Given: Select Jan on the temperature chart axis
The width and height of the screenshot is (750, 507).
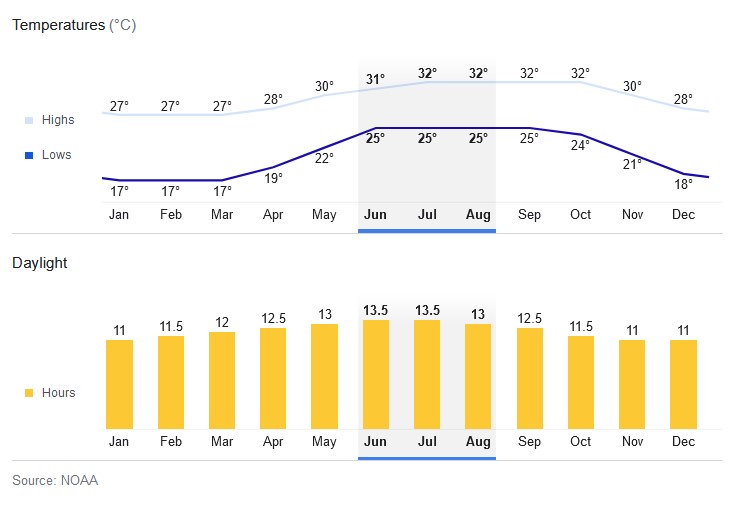Looking at the screenshot, I should point(118,214).
